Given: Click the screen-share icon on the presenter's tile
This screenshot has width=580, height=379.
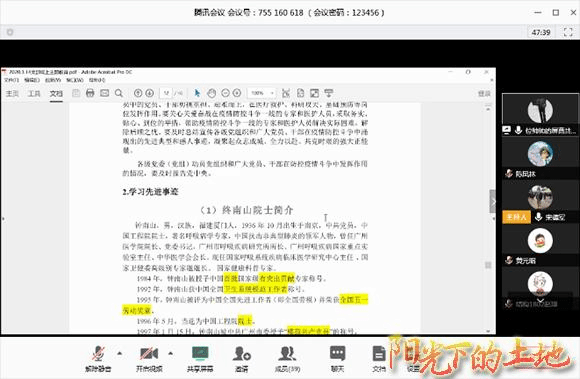Looking at the screenshot, I should pos(506,130).
